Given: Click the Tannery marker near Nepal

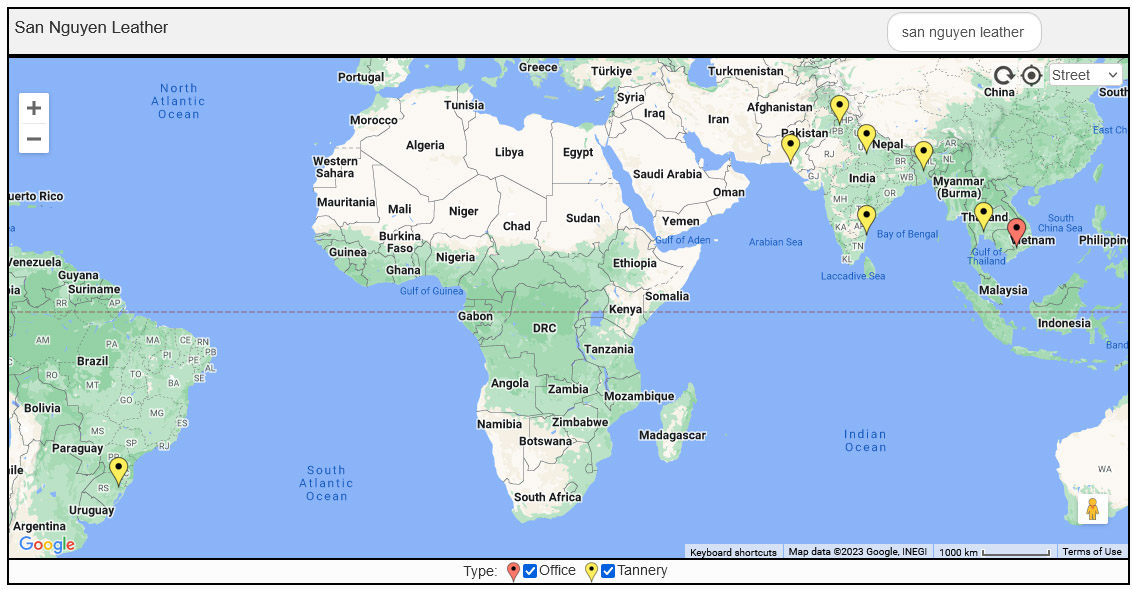Looking at the screenshot, I should tap(867, 137).
